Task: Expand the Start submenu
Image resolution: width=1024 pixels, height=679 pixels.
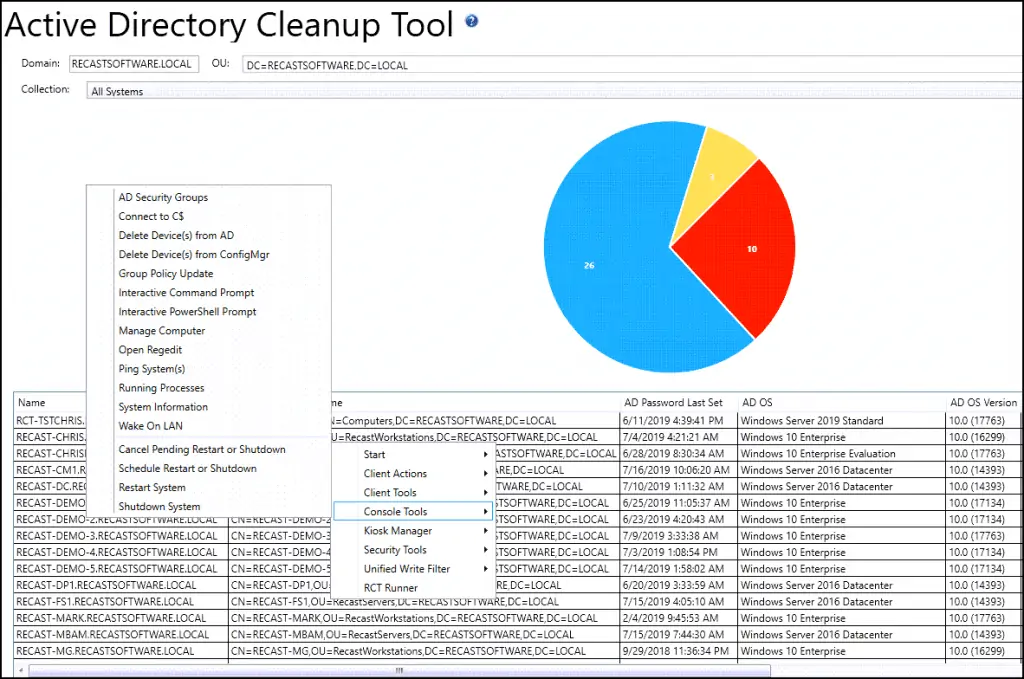Action: (413, 454)
